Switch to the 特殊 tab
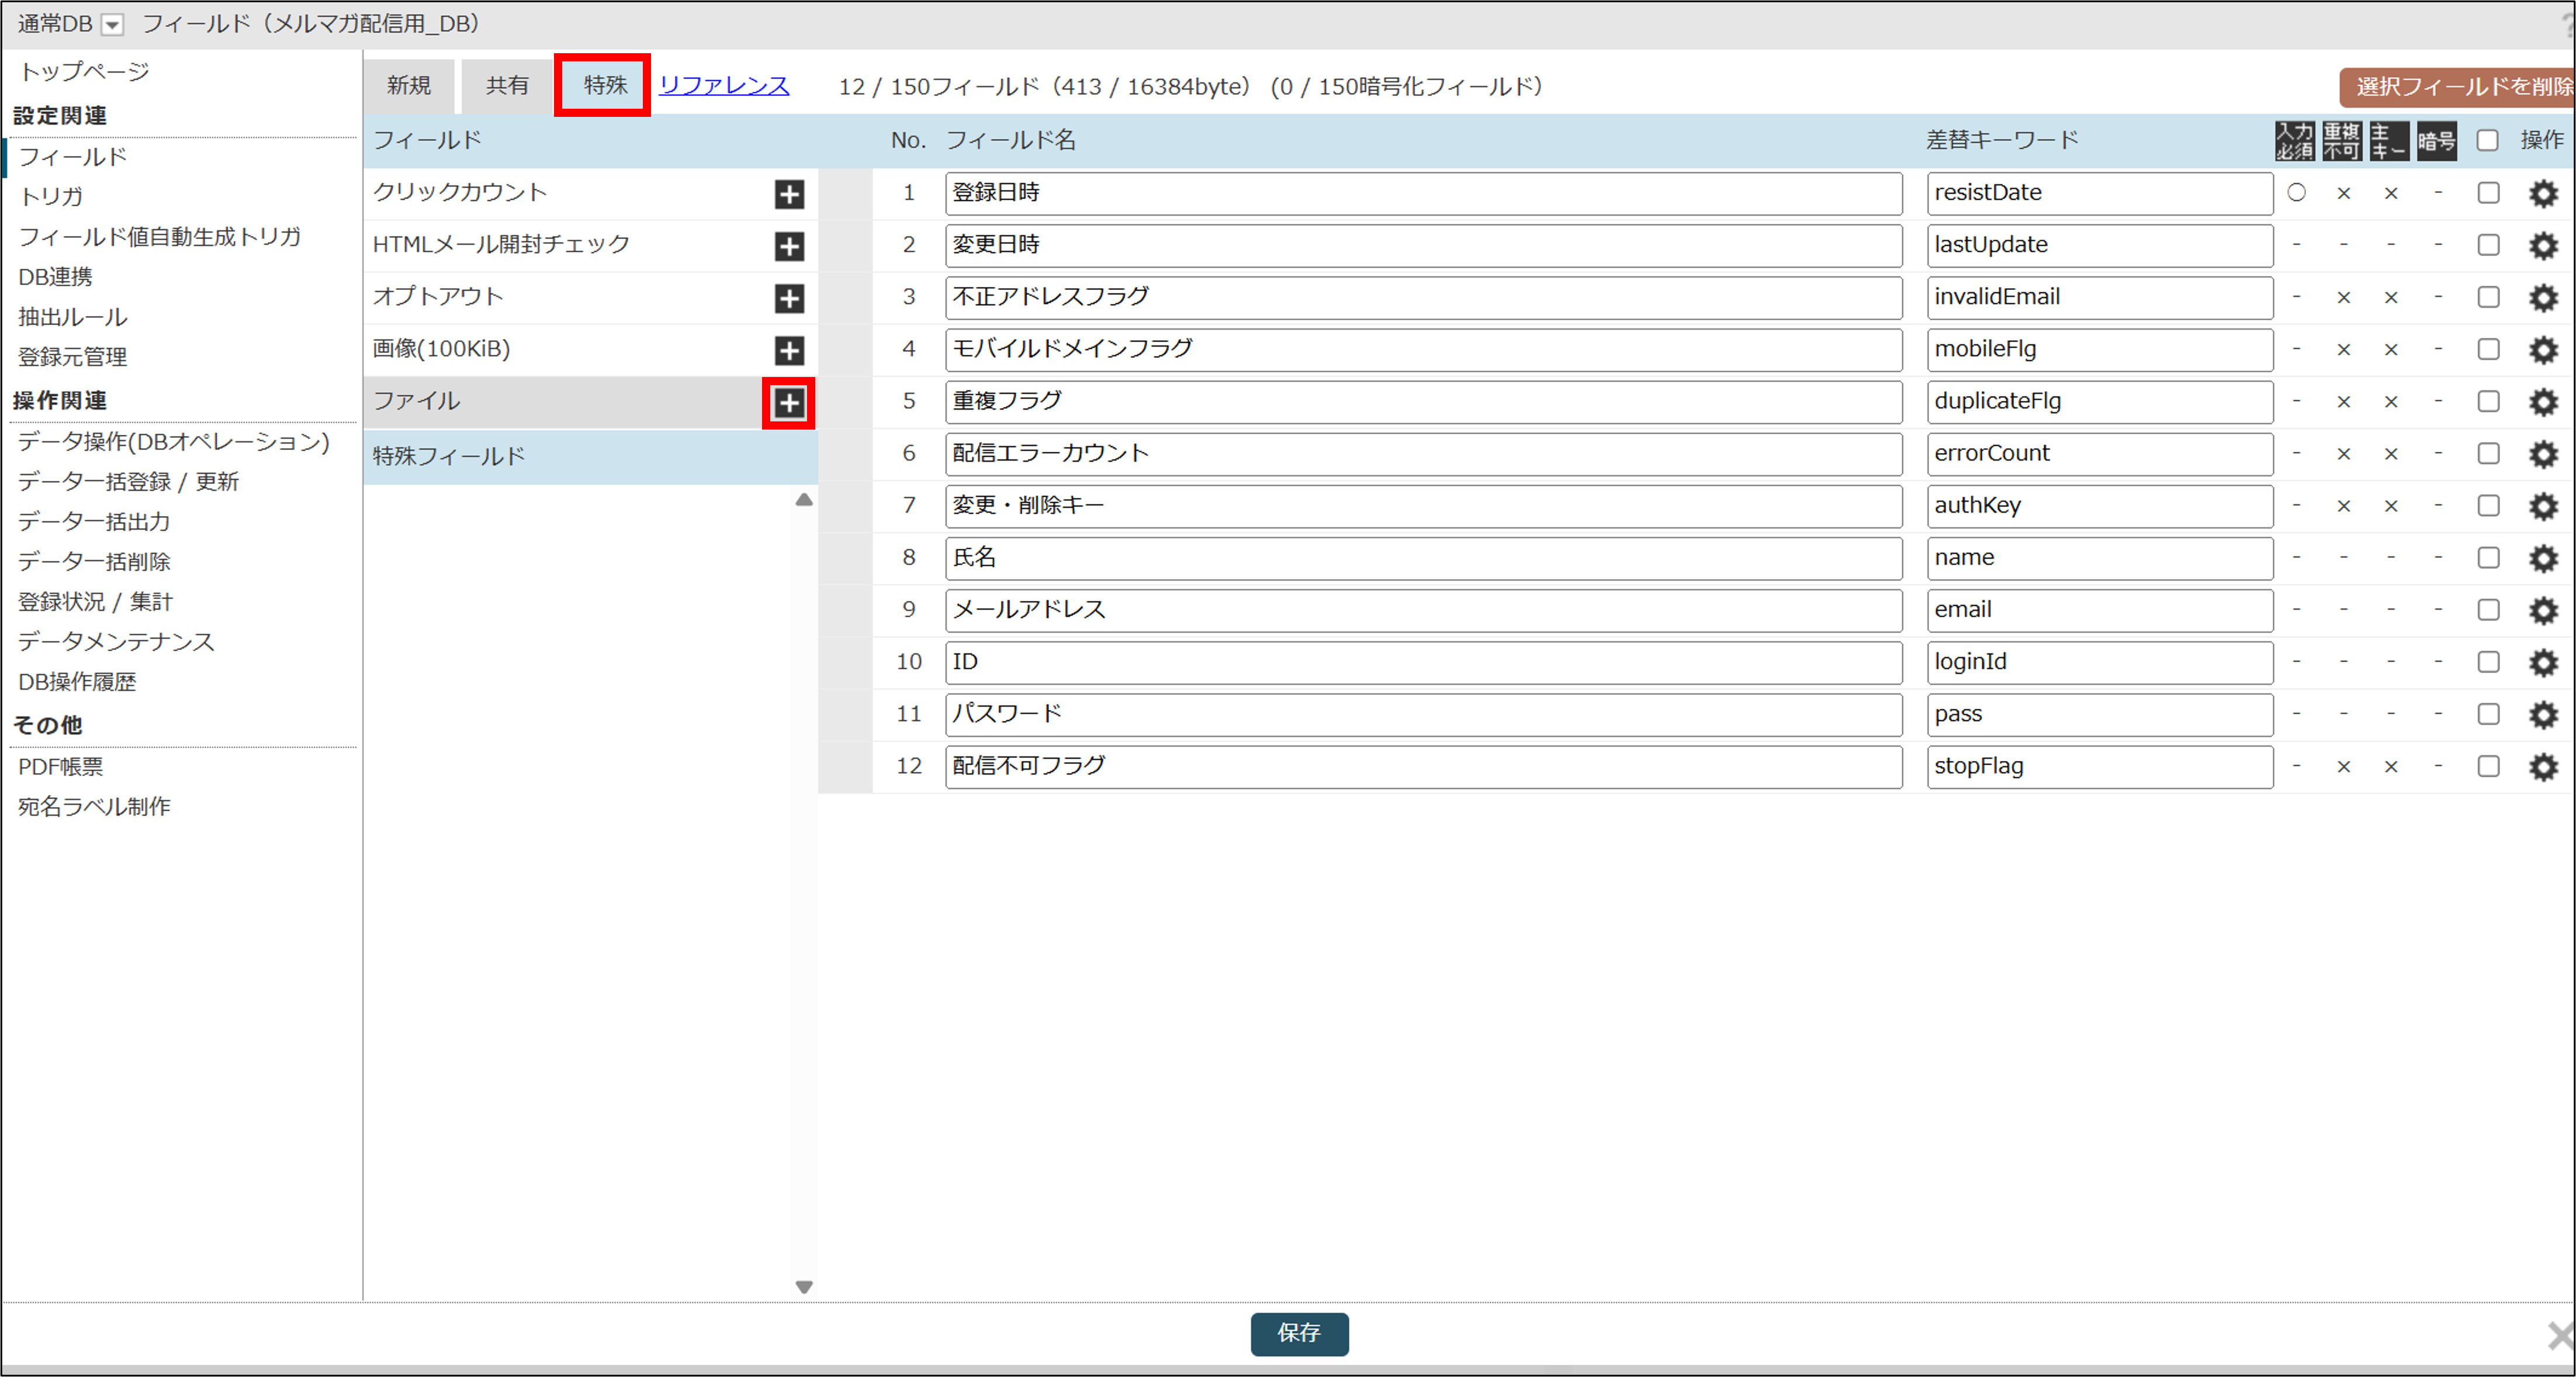 pos(604,85)
